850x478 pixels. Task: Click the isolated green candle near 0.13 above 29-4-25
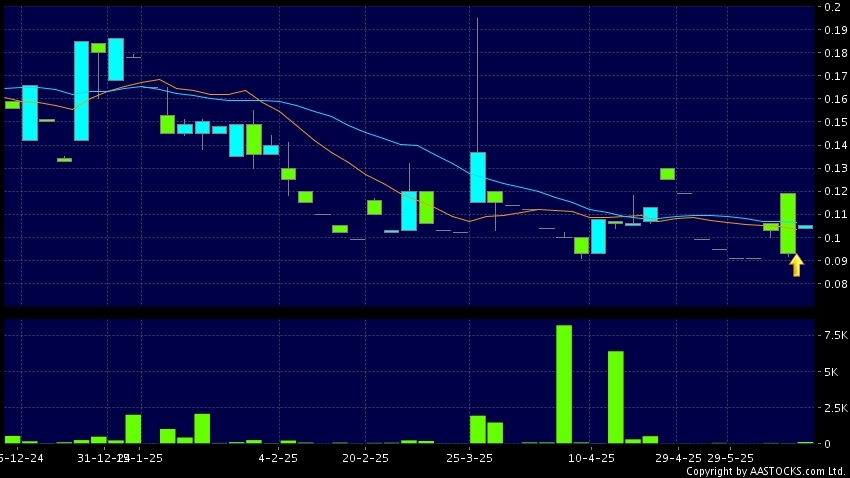coord(667,174)
